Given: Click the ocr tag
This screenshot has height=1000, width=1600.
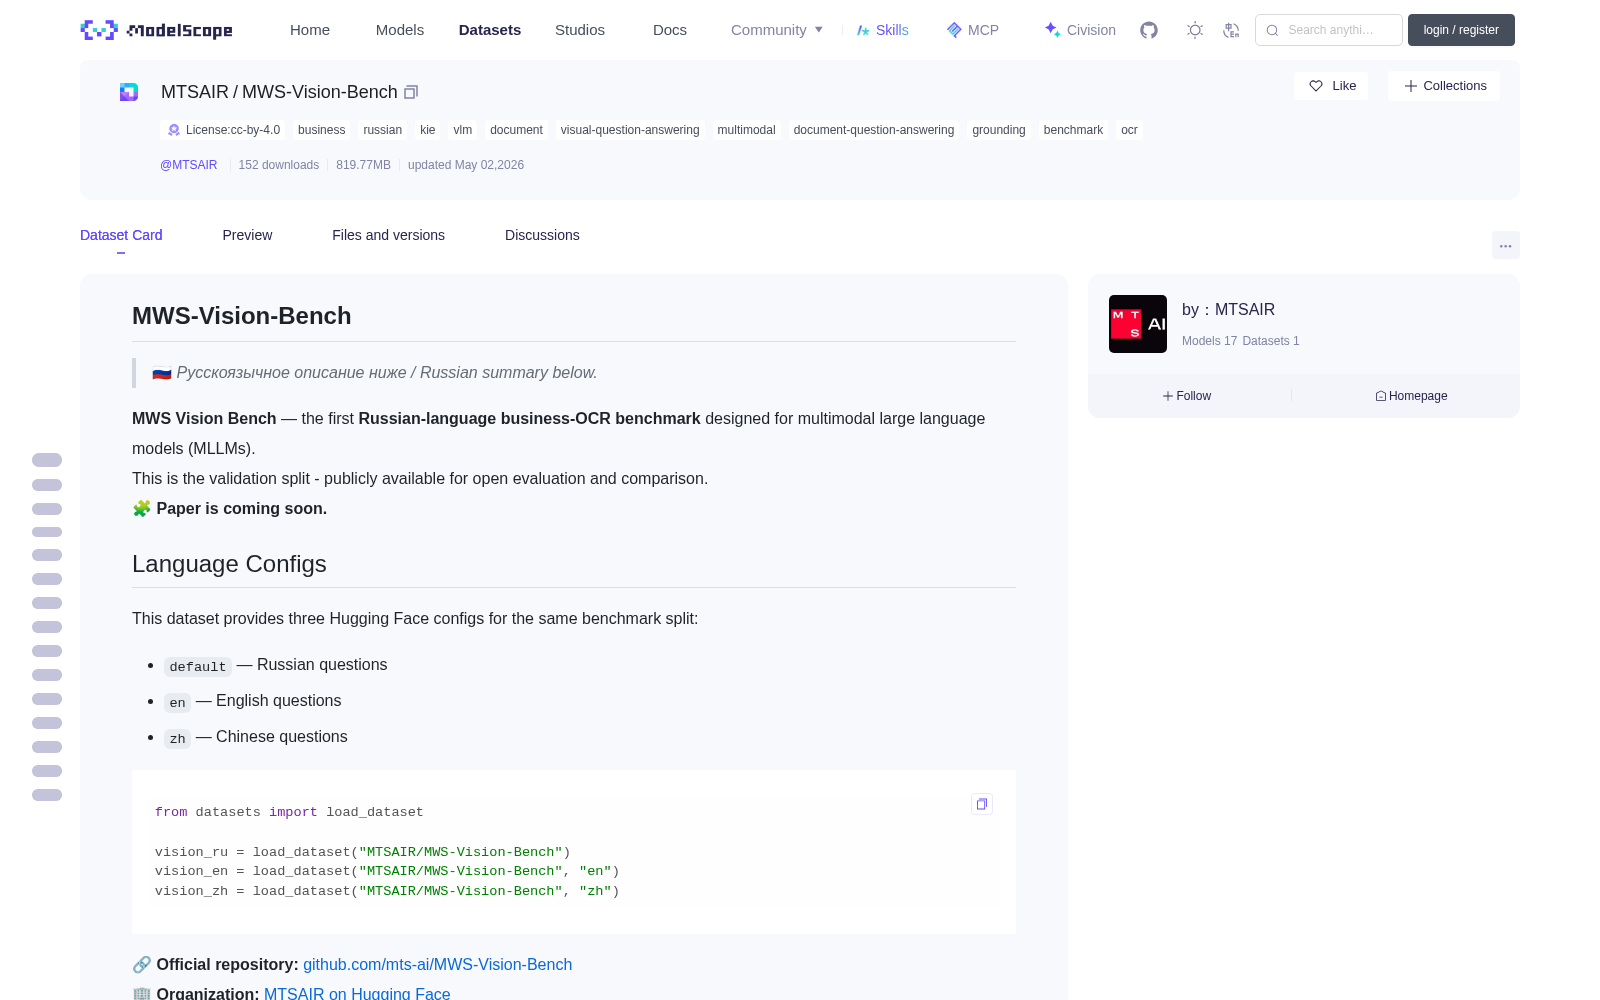Looking at the screenshot, I should [x=1129, y=130].
